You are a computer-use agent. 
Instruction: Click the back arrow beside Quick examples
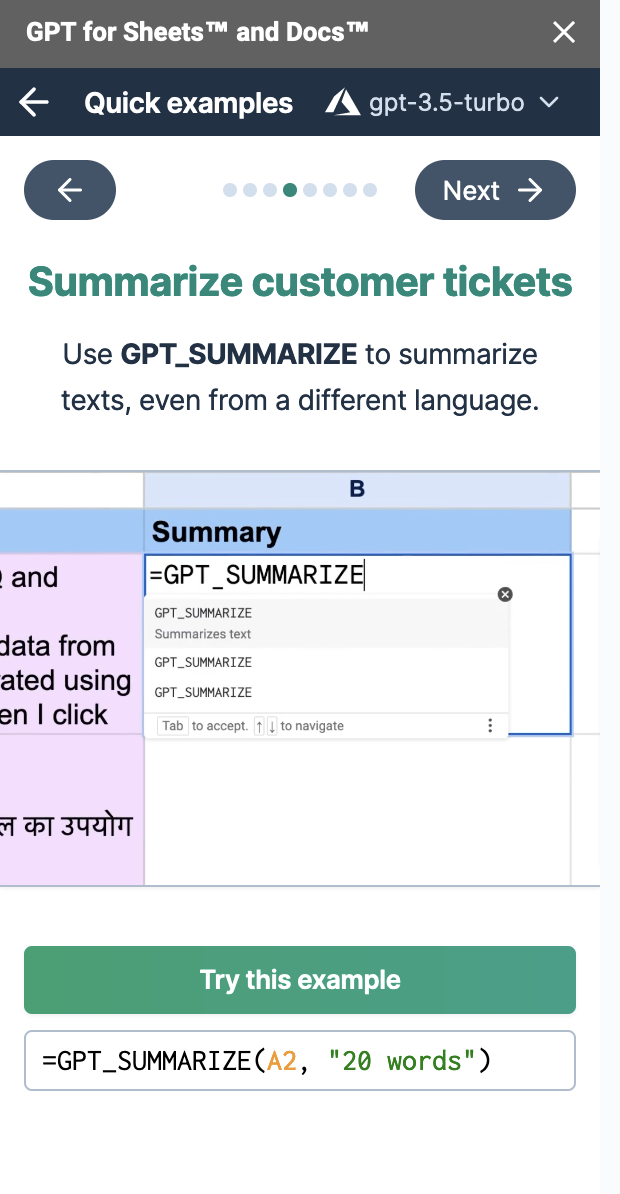34,103
